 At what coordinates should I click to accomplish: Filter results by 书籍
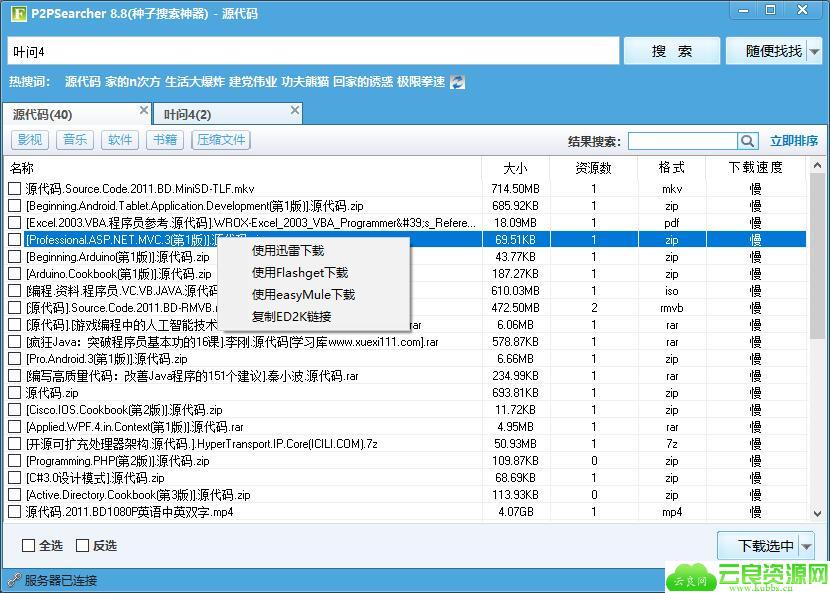coord(165,140)
